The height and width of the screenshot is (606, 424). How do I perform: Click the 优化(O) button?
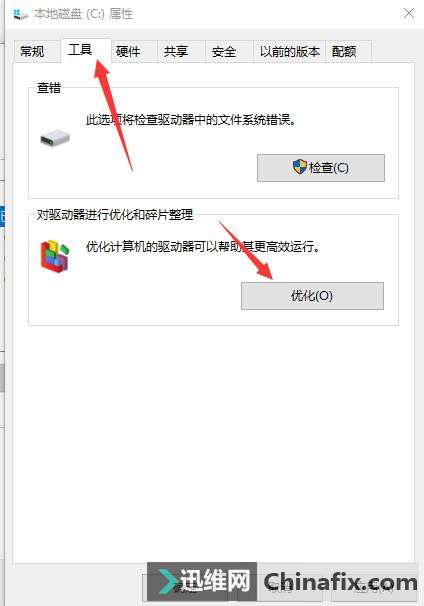pyautogui.click(x=312, y=296)
